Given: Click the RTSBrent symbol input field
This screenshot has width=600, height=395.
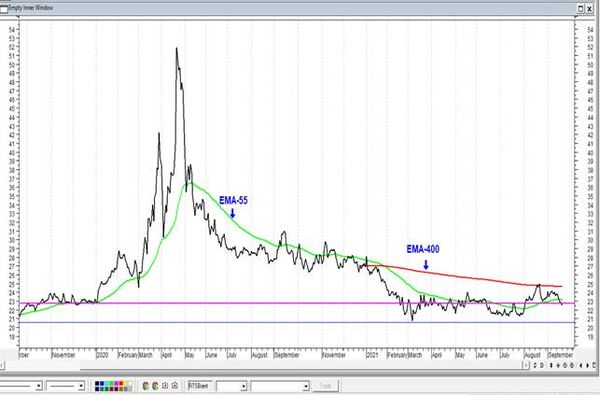Looking at the screenshot, I should click(x=199, y=386).
